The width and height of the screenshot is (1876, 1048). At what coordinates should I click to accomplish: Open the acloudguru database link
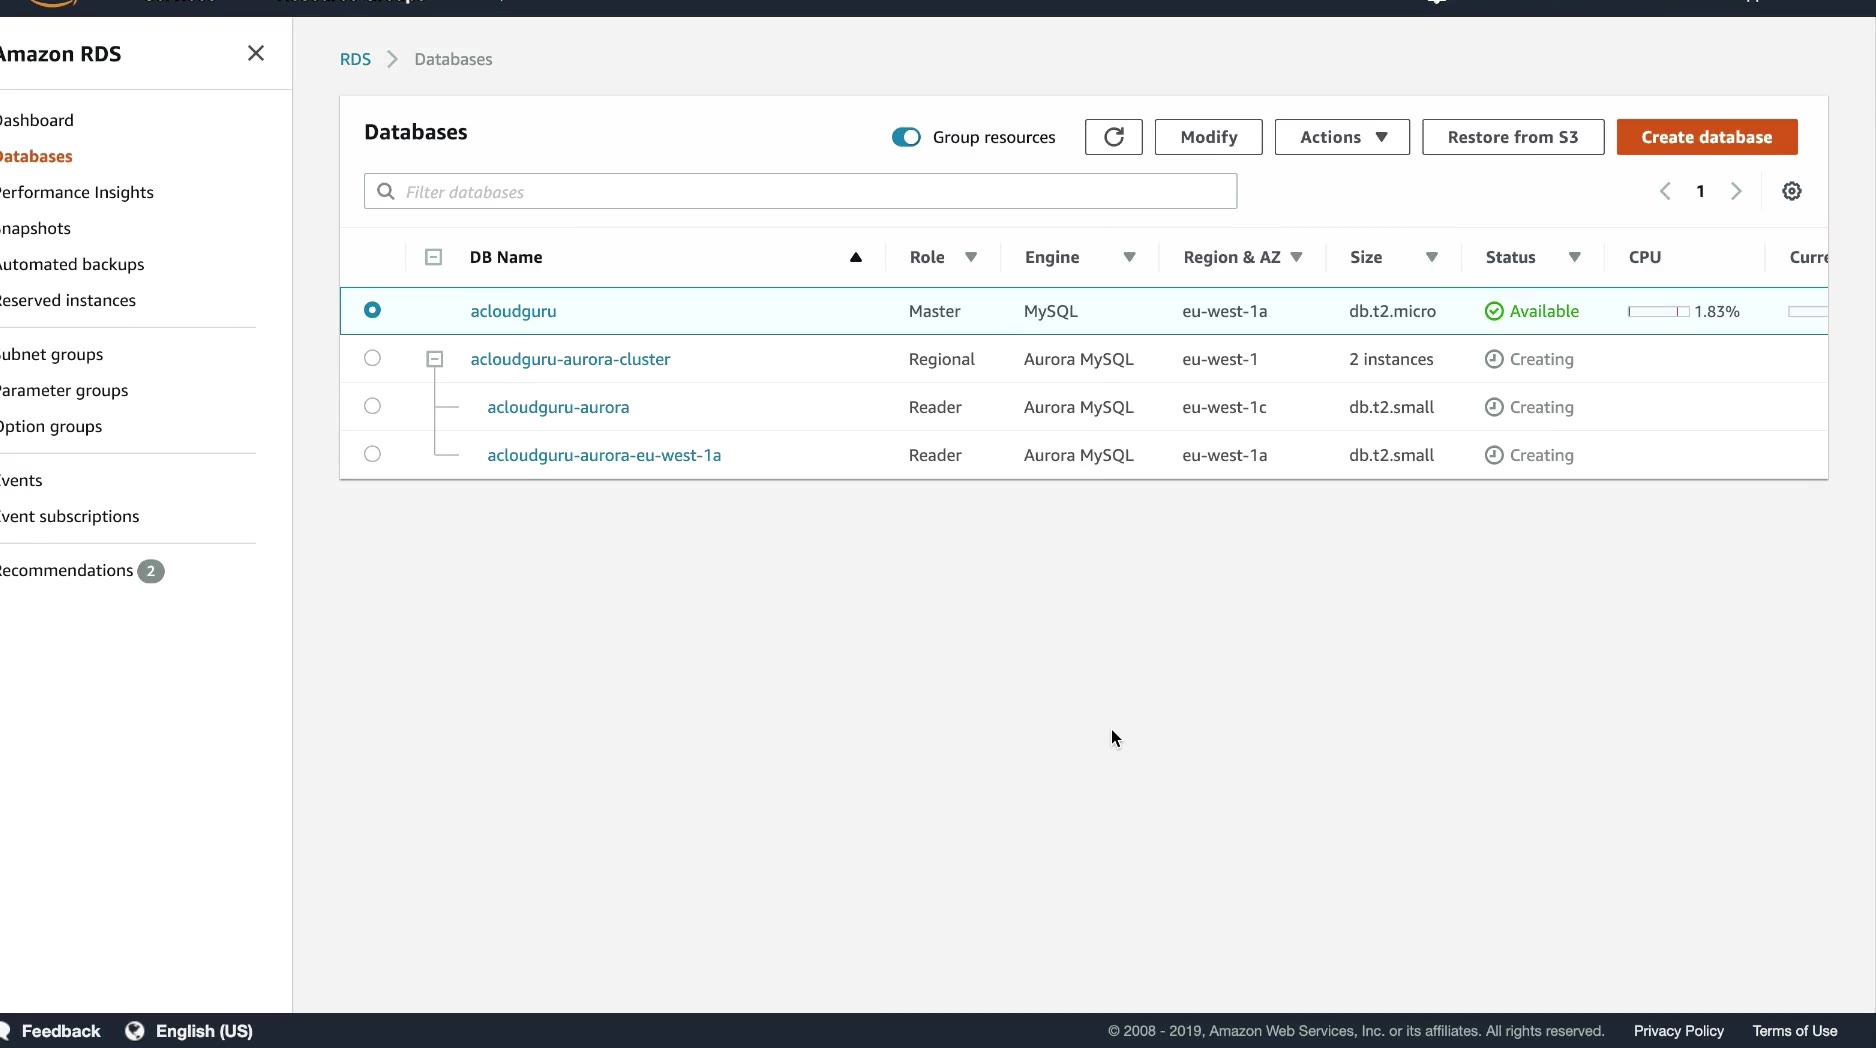pyautogui.click(x=513, y=311)
